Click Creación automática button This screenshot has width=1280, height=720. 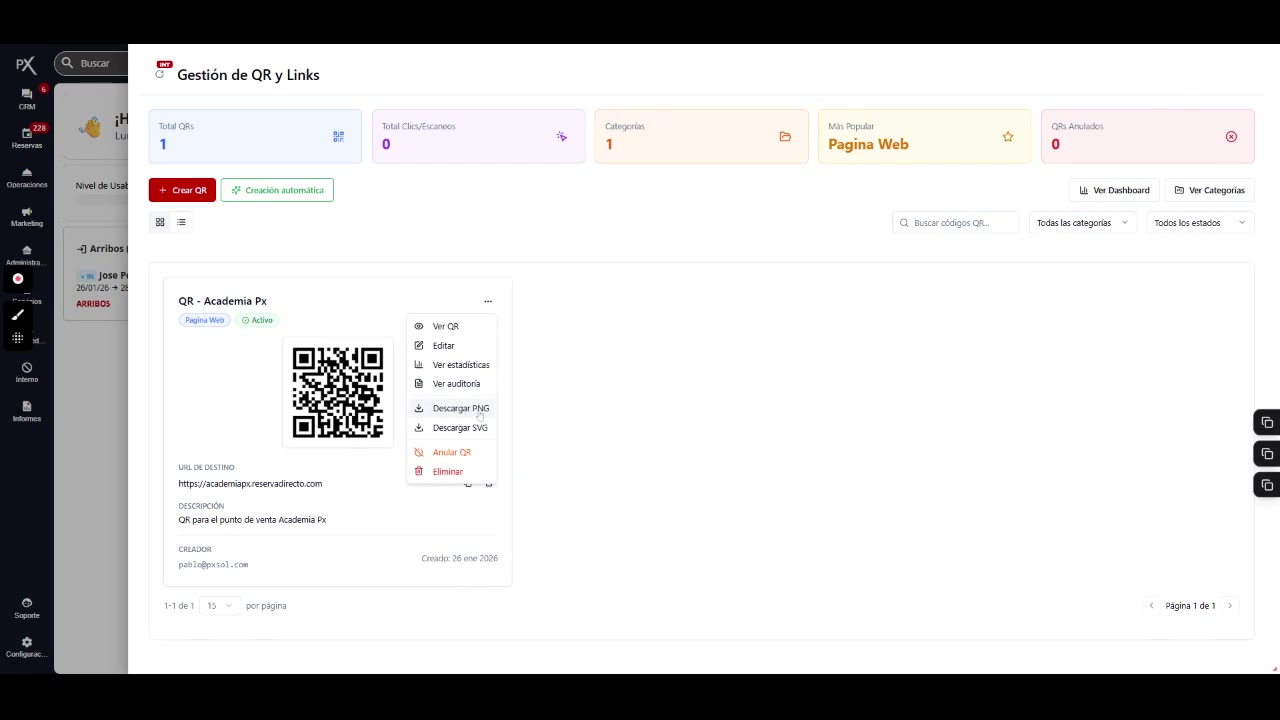coord(277,190)
